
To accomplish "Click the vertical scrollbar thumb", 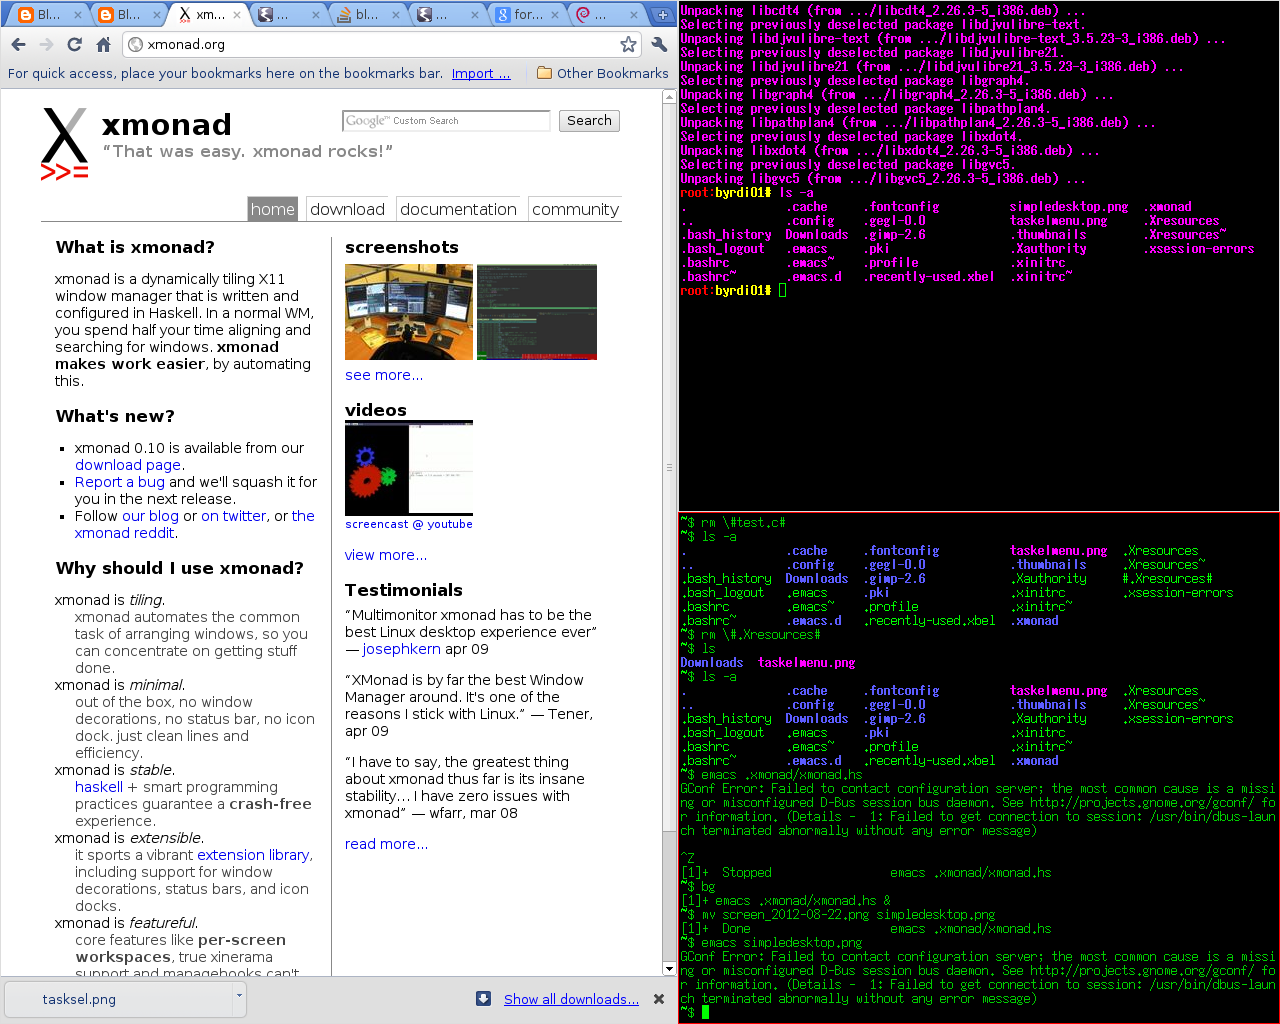I will (670, 465).
